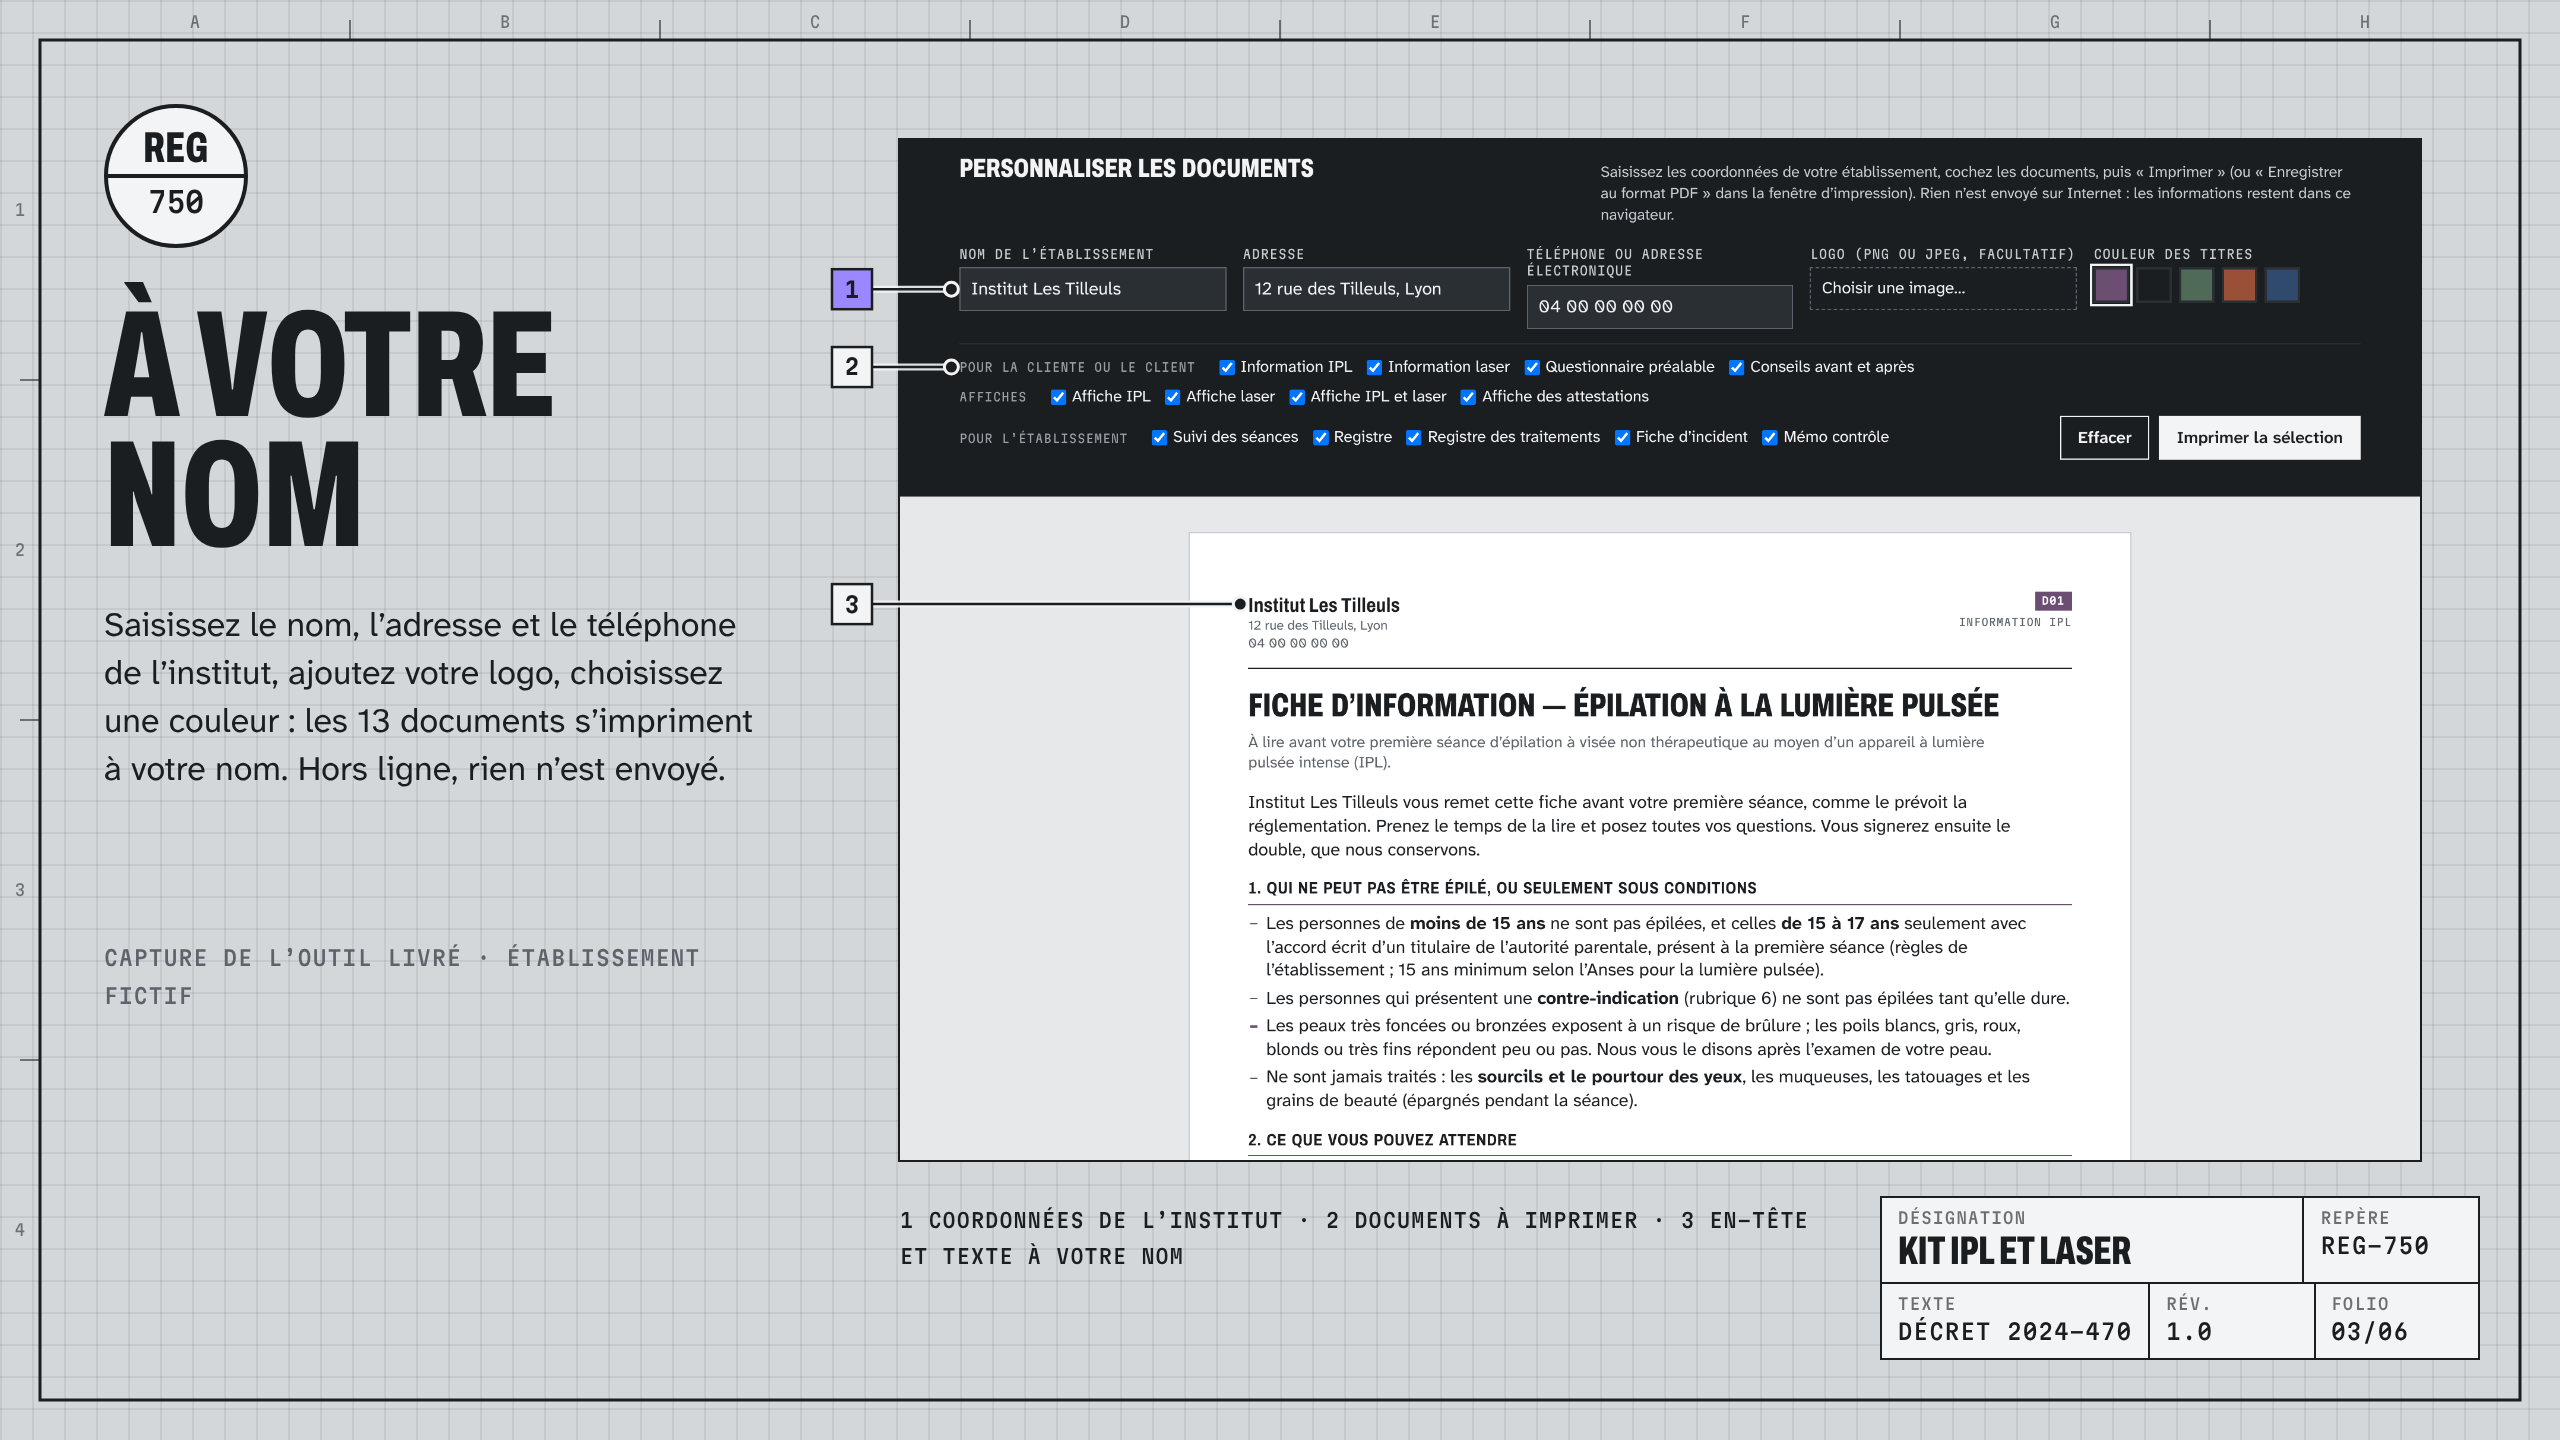Open the Choisir une image logo picker
This screenshot has height=1440, width=2560.
[1943, 288]
